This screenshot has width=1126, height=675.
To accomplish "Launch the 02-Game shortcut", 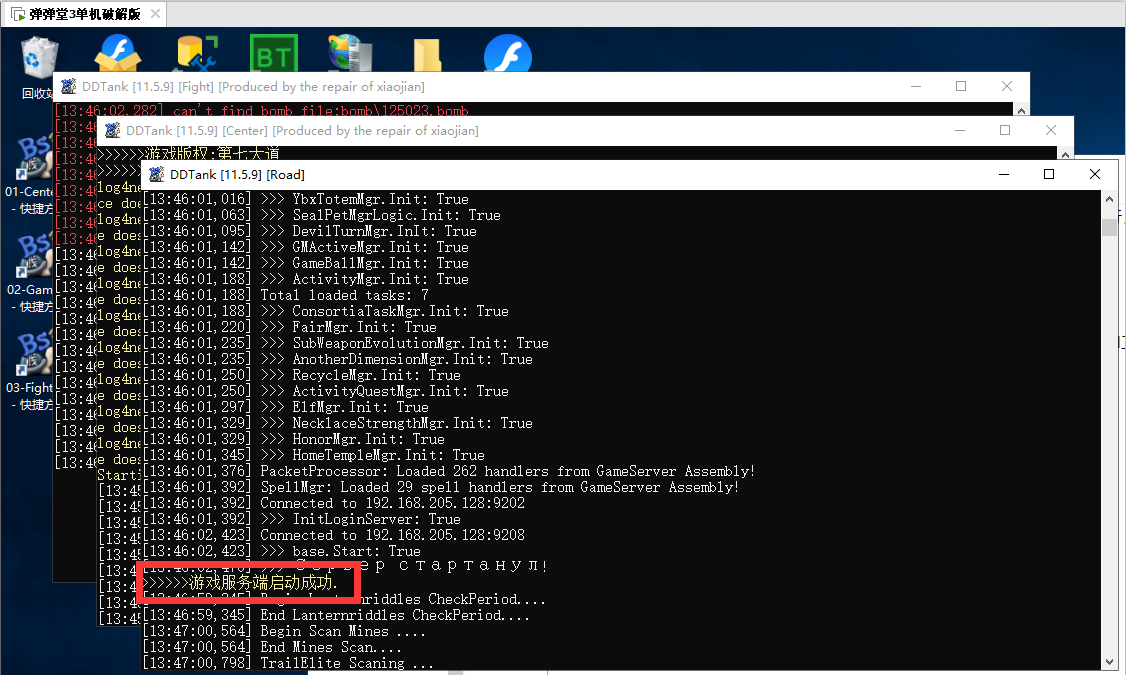I will [32, 258].
